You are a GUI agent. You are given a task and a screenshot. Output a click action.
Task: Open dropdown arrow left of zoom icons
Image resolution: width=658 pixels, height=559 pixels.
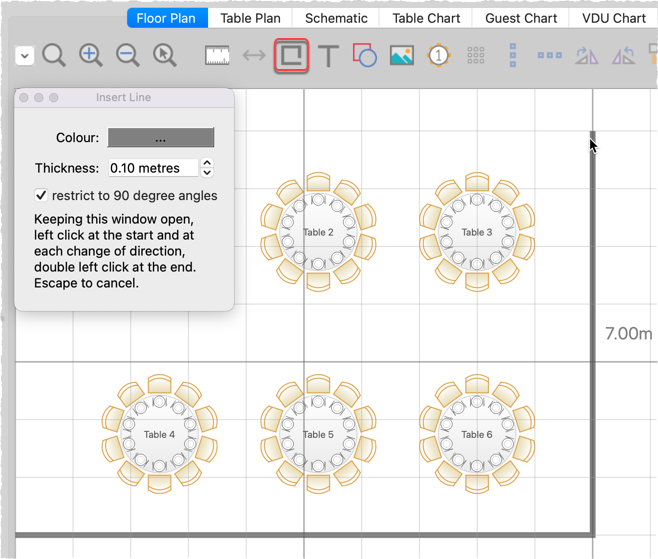click(x=24, y=56)
